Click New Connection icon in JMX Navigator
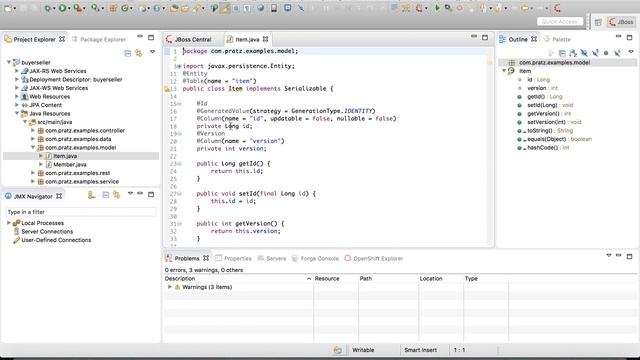The height and width of the screenshot is (360, 640). 91,196
